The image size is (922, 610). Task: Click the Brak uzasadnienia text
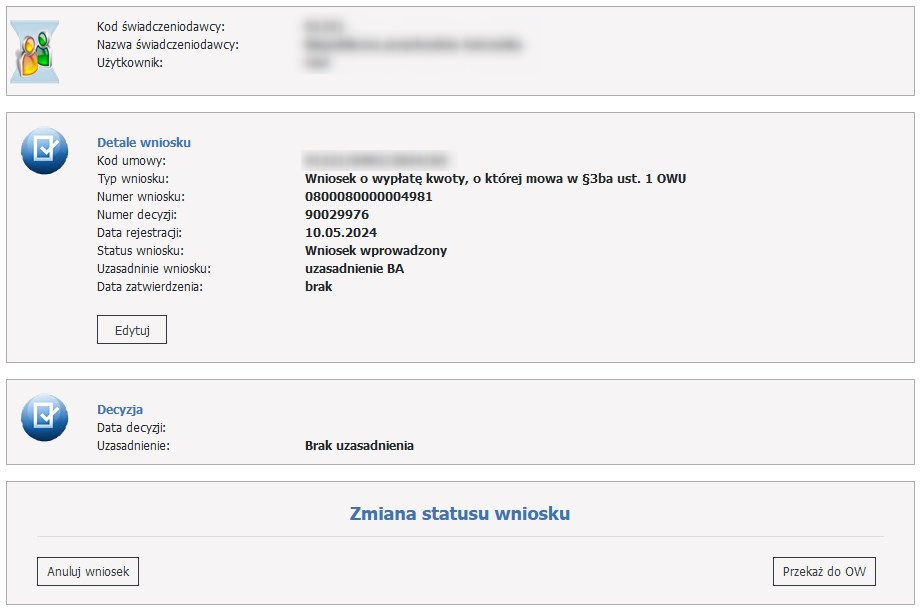(x=359, y=445)
